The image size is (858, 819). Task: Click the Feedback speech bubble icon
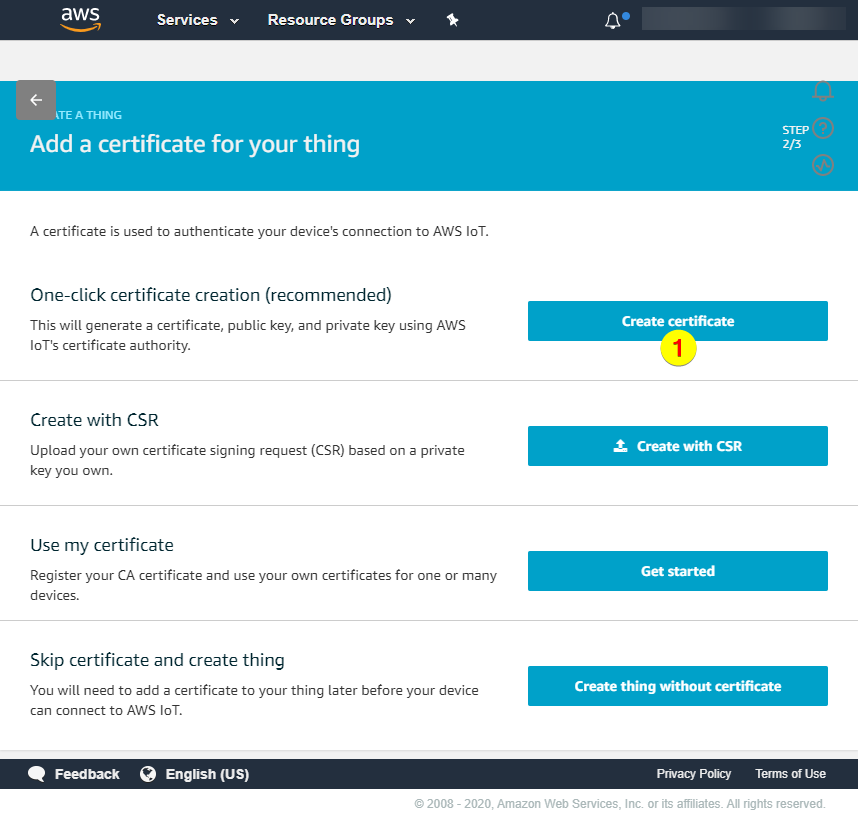37,774
